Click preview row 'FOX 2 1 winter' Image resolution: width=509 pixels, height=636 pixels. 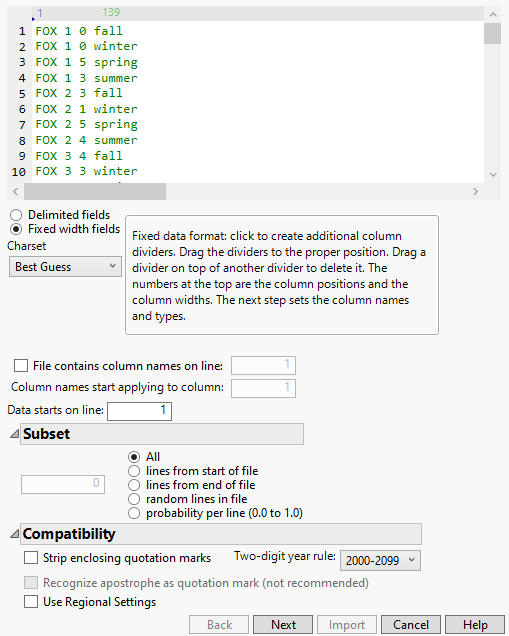86,109
